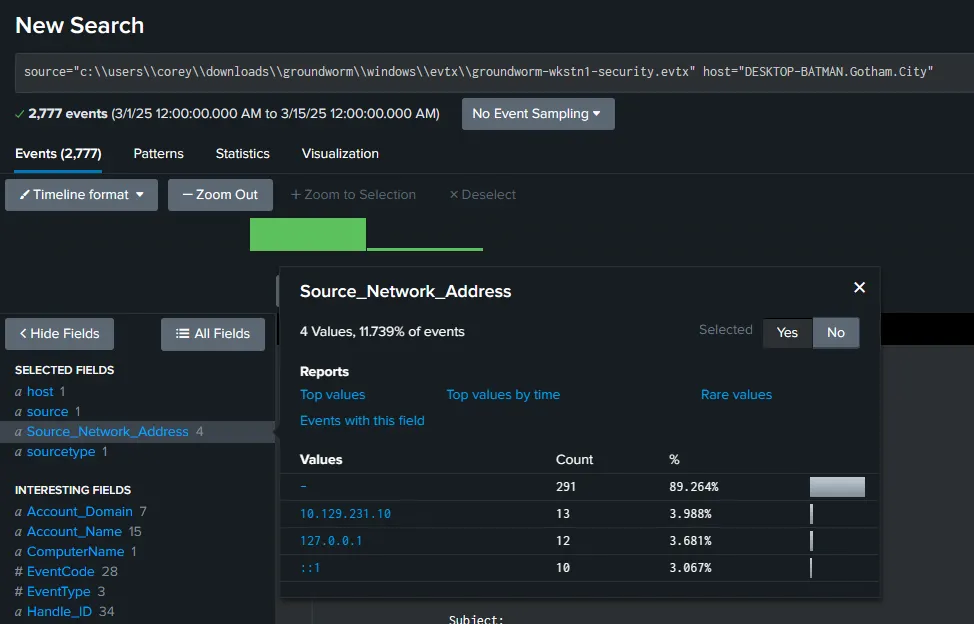Click the thin green timeline bar
This screenshot has height=624, width=974.
(x=425, y=249)
